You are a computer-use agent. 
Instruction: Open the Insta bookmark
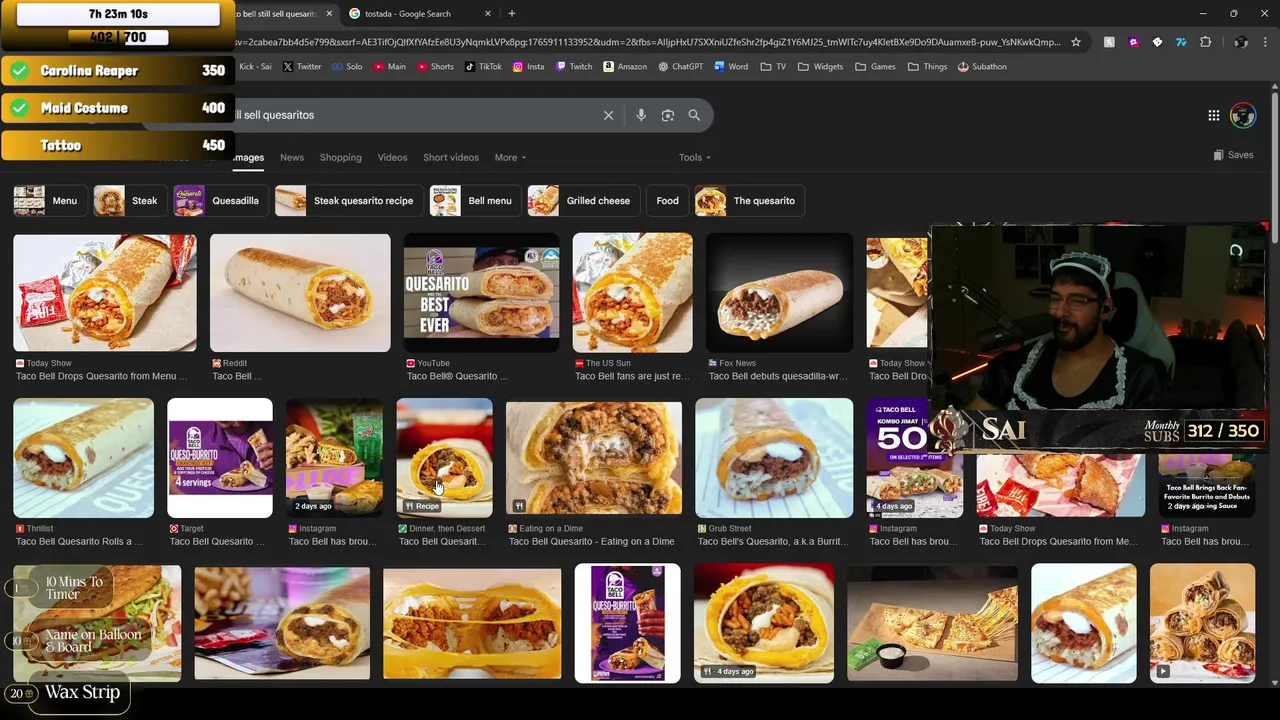tap(528, 67)
